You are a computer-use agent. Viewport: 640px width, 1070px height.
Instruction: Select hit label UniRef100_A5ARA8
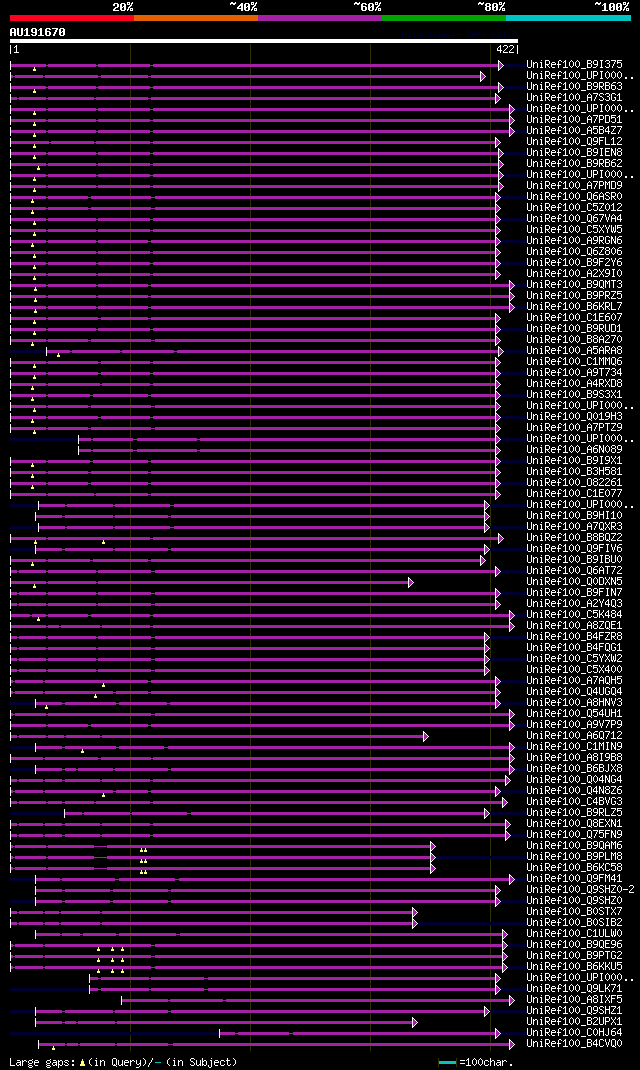574,350
